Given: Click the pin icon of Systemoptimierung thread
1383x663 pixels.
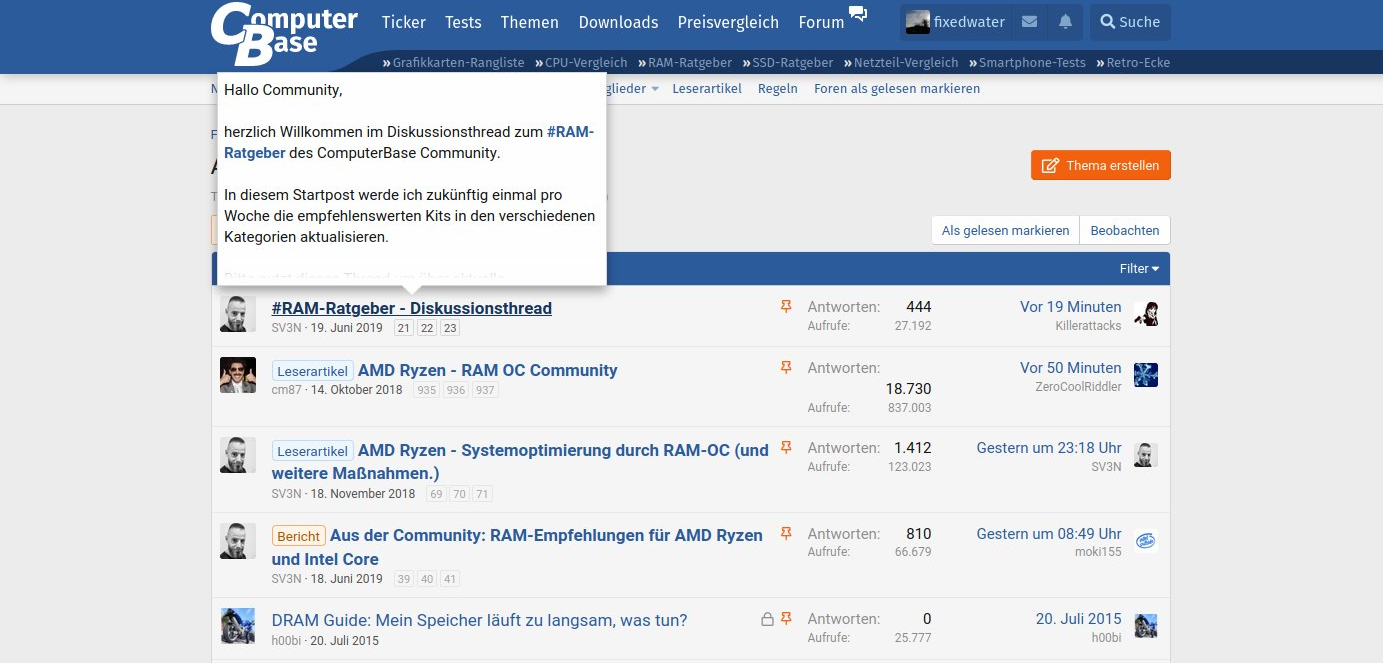Looking at the screenshot, I should pyautogui.click(x=786, y=448).
